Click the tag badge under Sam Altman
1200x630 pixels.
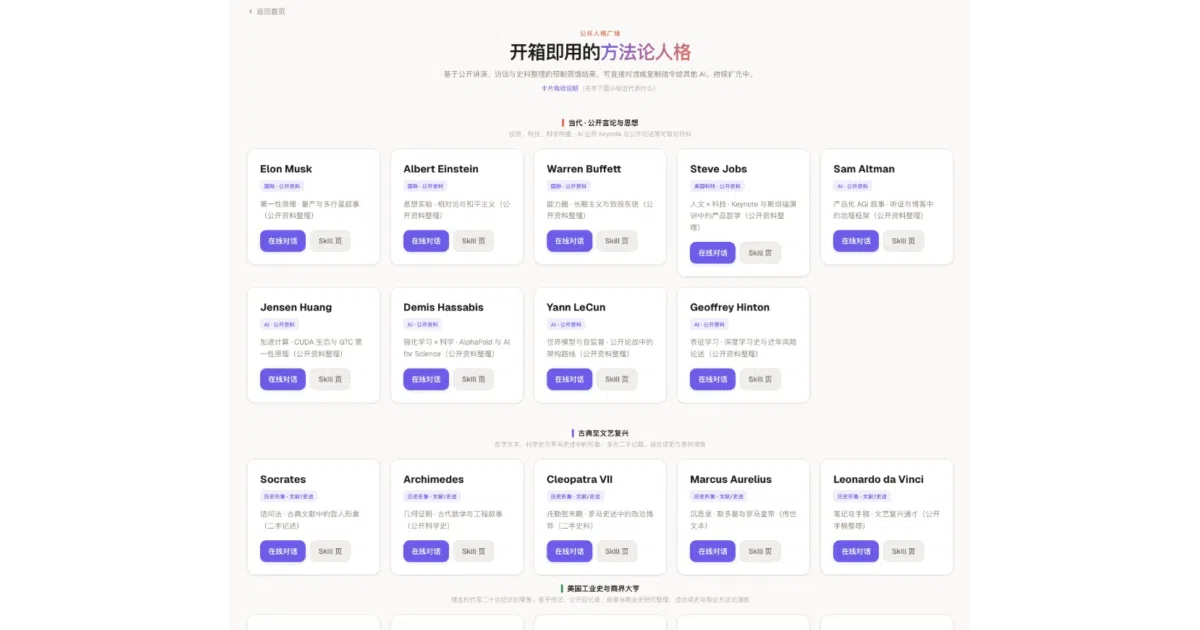[852, 186]
